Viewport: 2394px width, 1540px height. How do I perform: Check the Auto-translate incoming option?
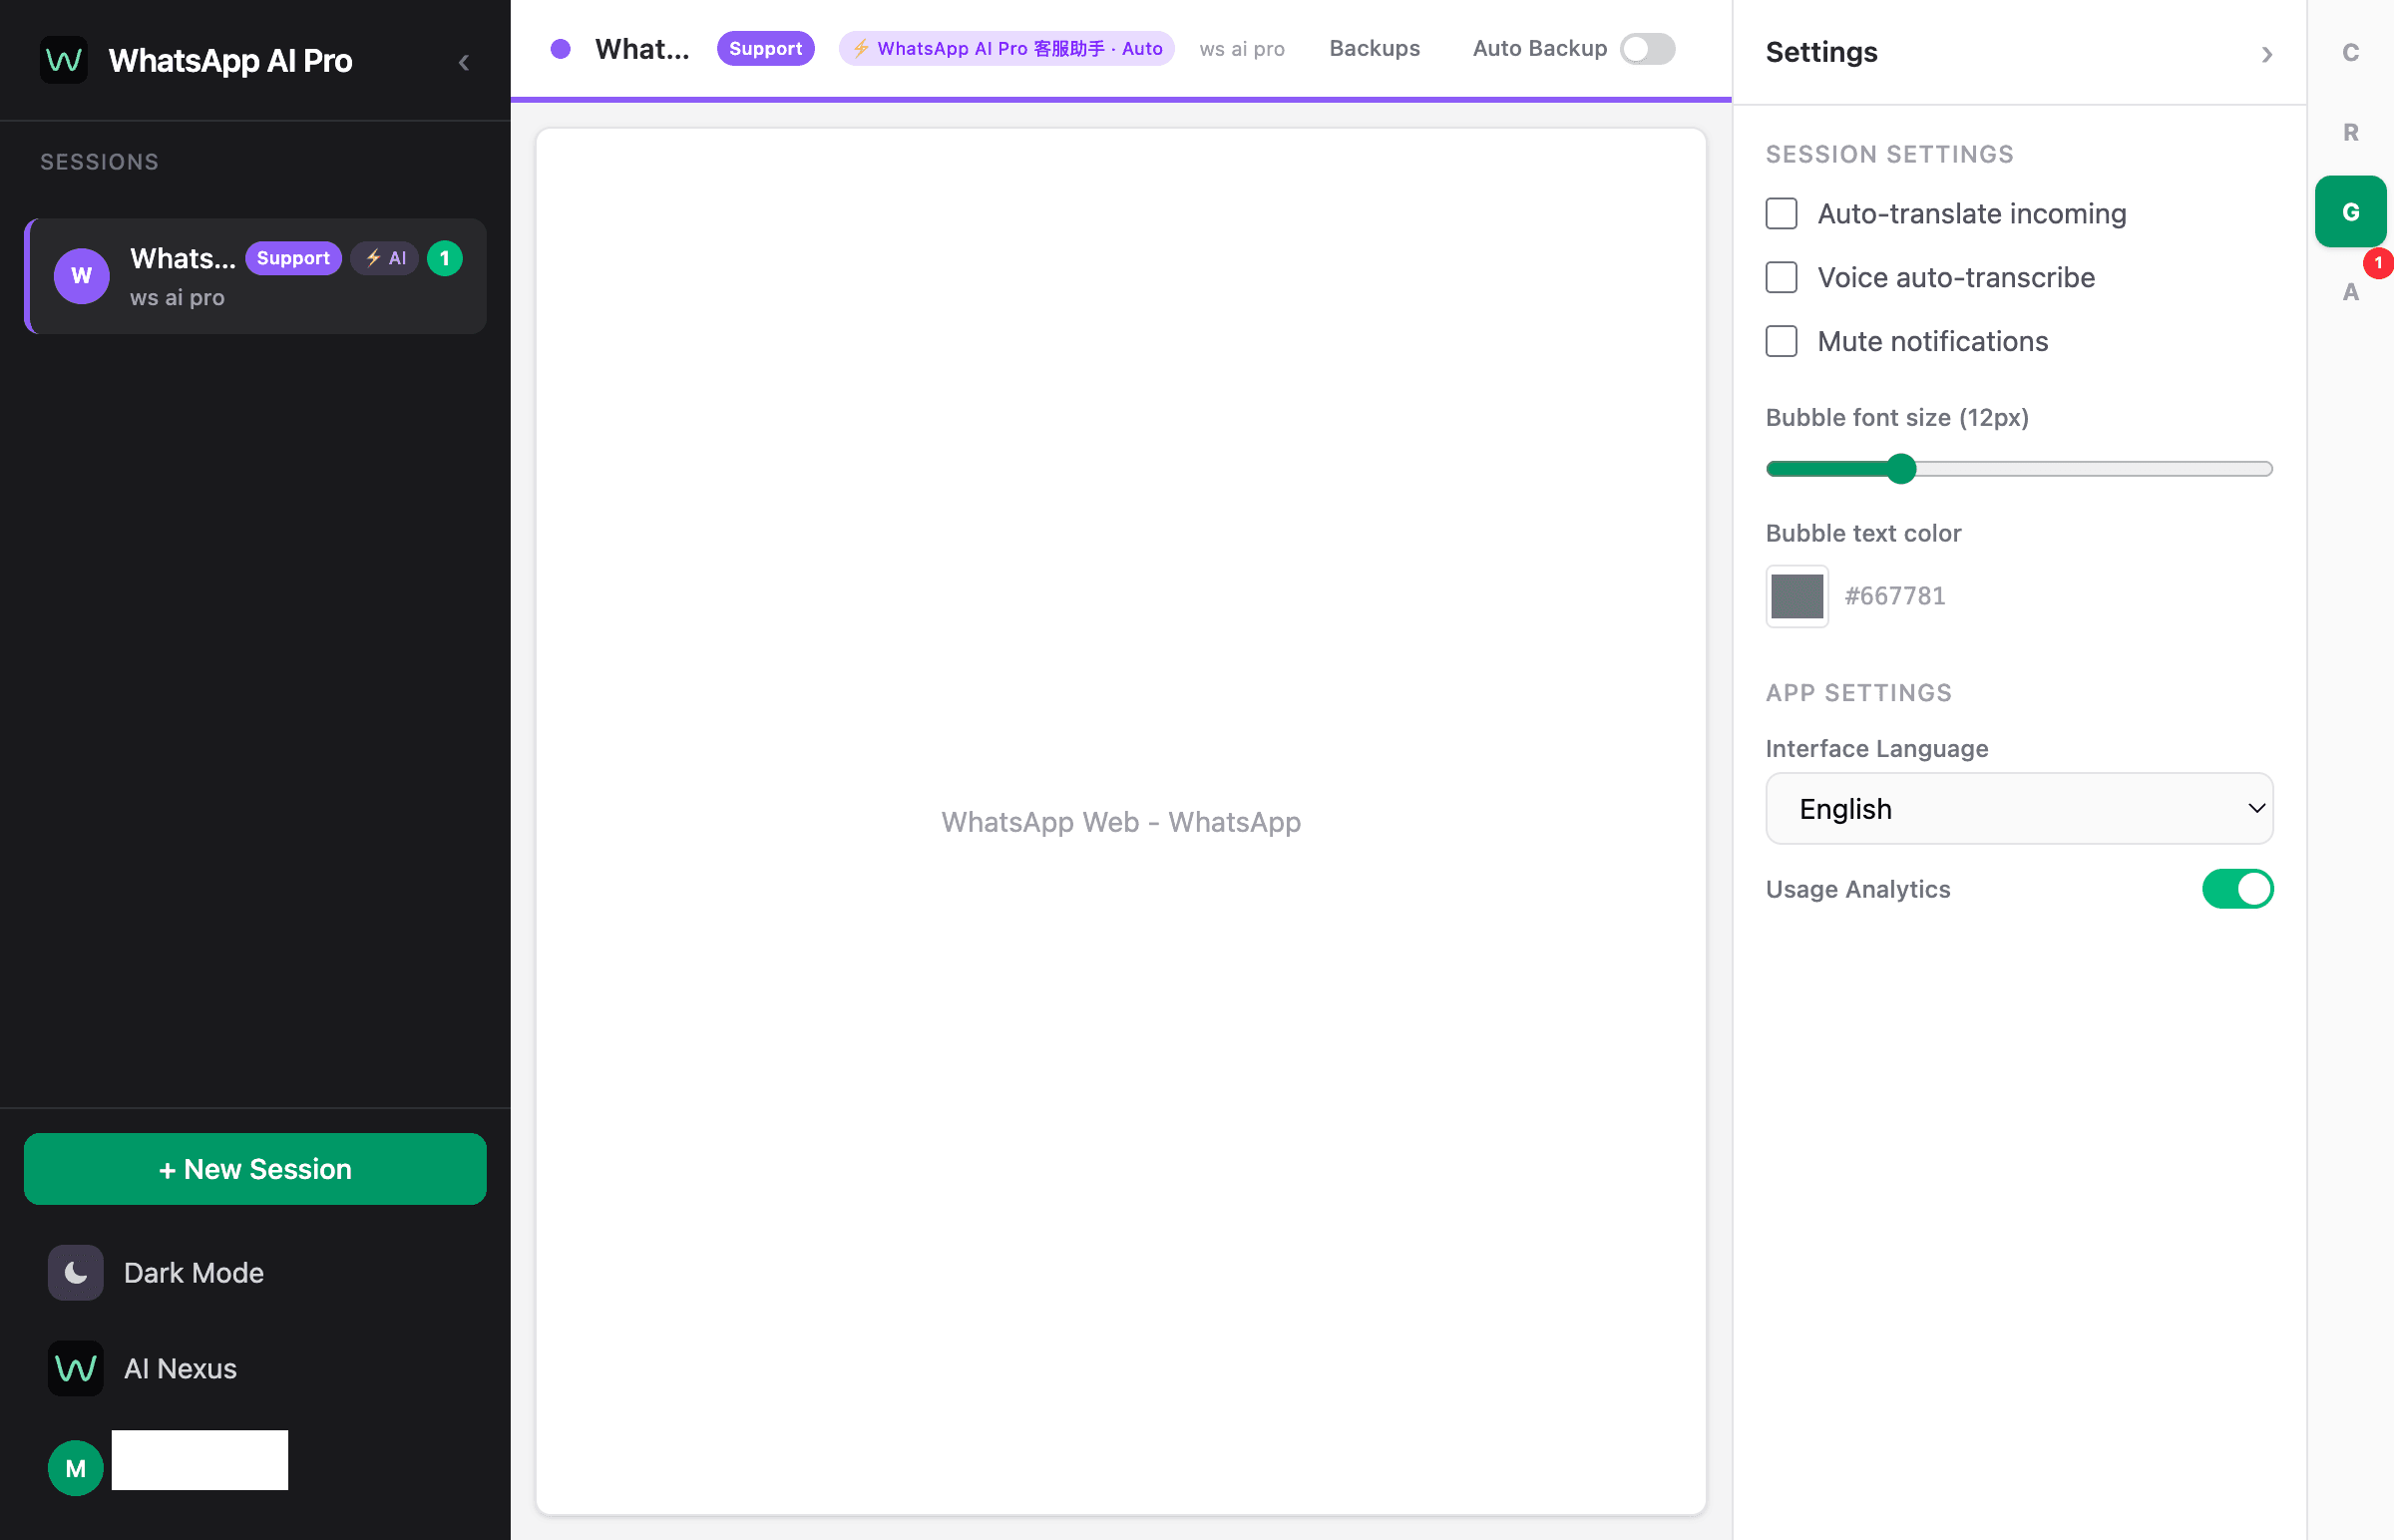1781,213
